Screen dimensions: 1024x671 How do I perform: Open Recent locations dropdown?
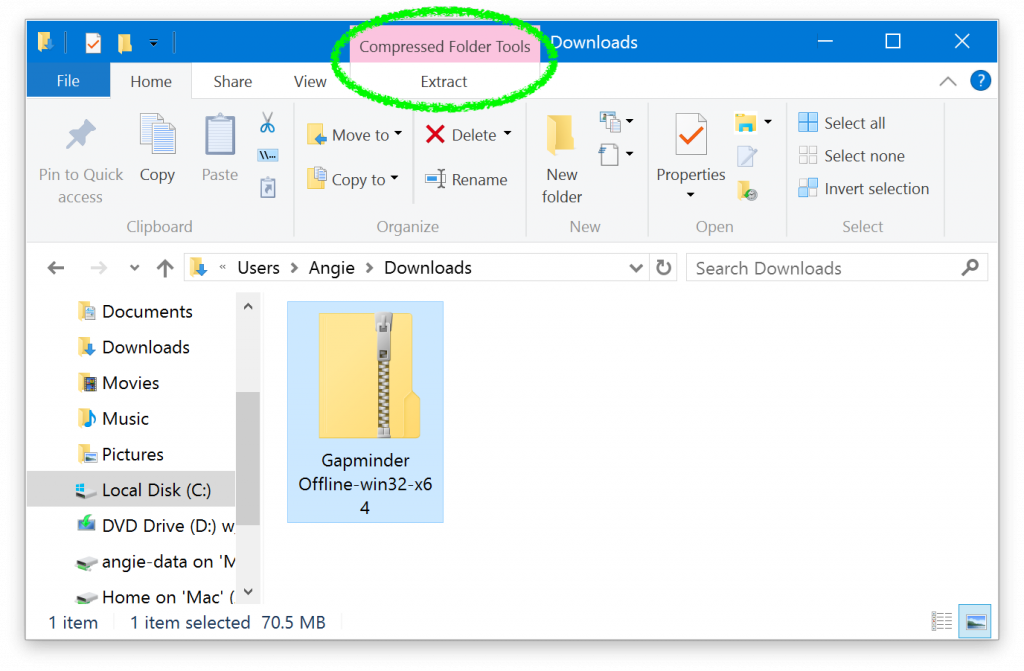[135, 268]
